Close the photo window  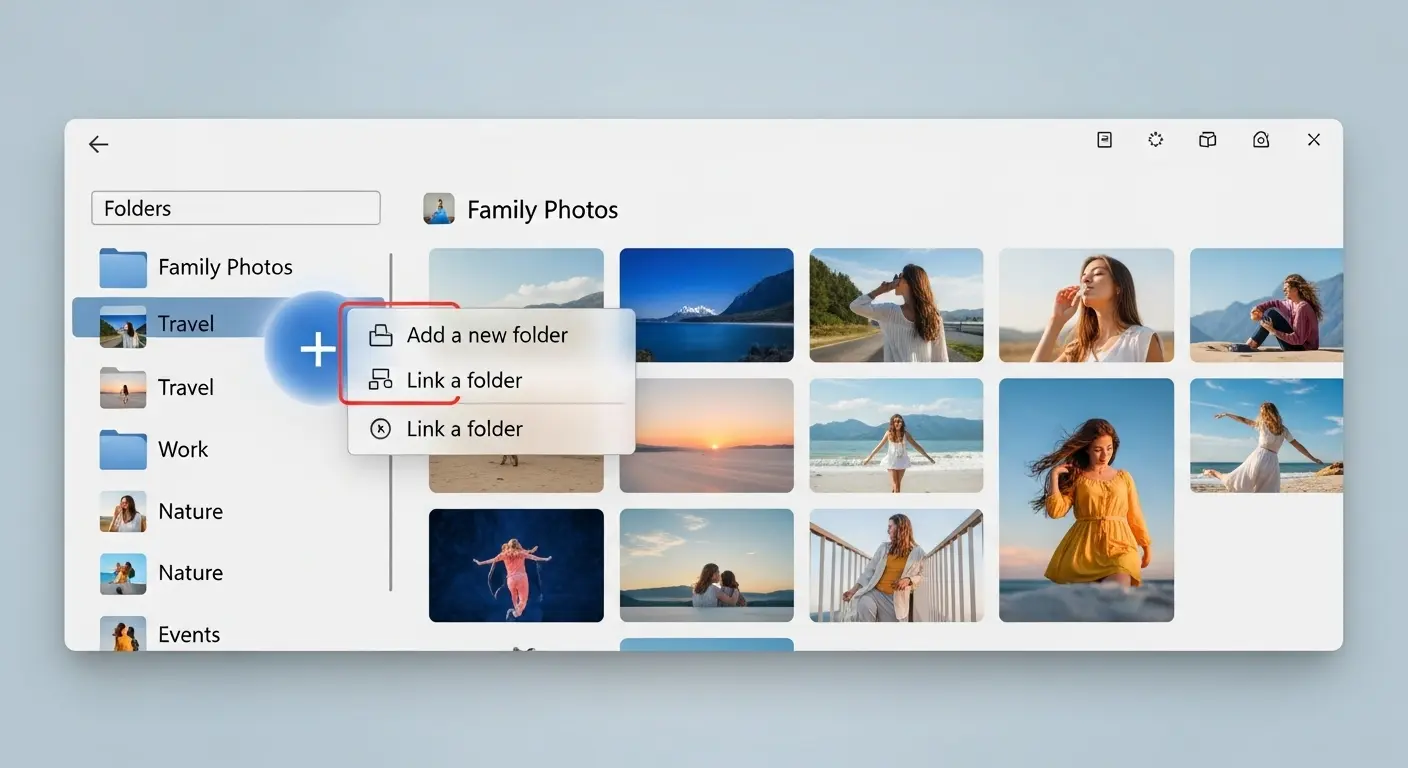(1314, 140)
